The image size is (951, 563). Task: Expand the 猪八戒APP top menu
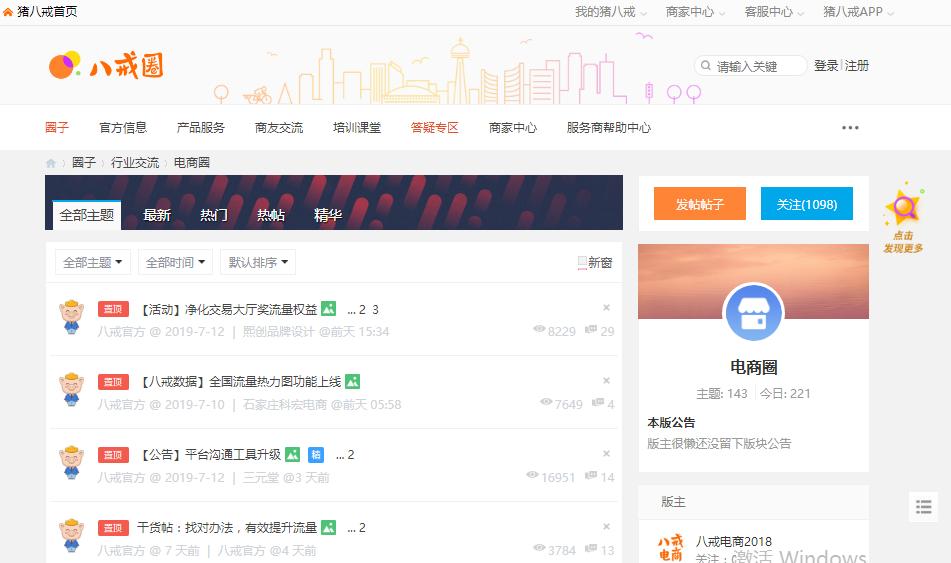858,12
